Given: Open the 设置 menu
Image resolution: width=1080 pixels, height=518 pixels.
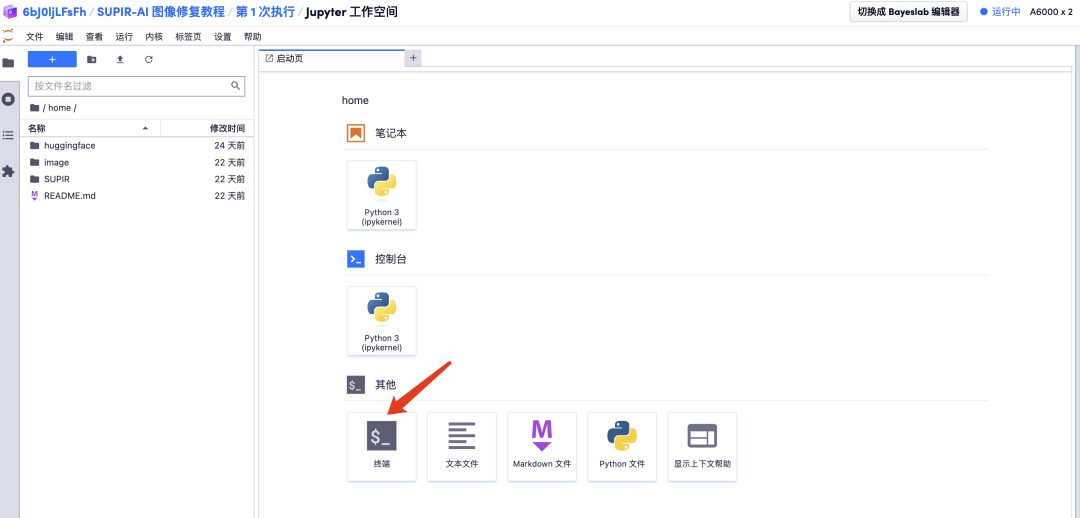Looking at the screenshot, I should tap(222, 37).
